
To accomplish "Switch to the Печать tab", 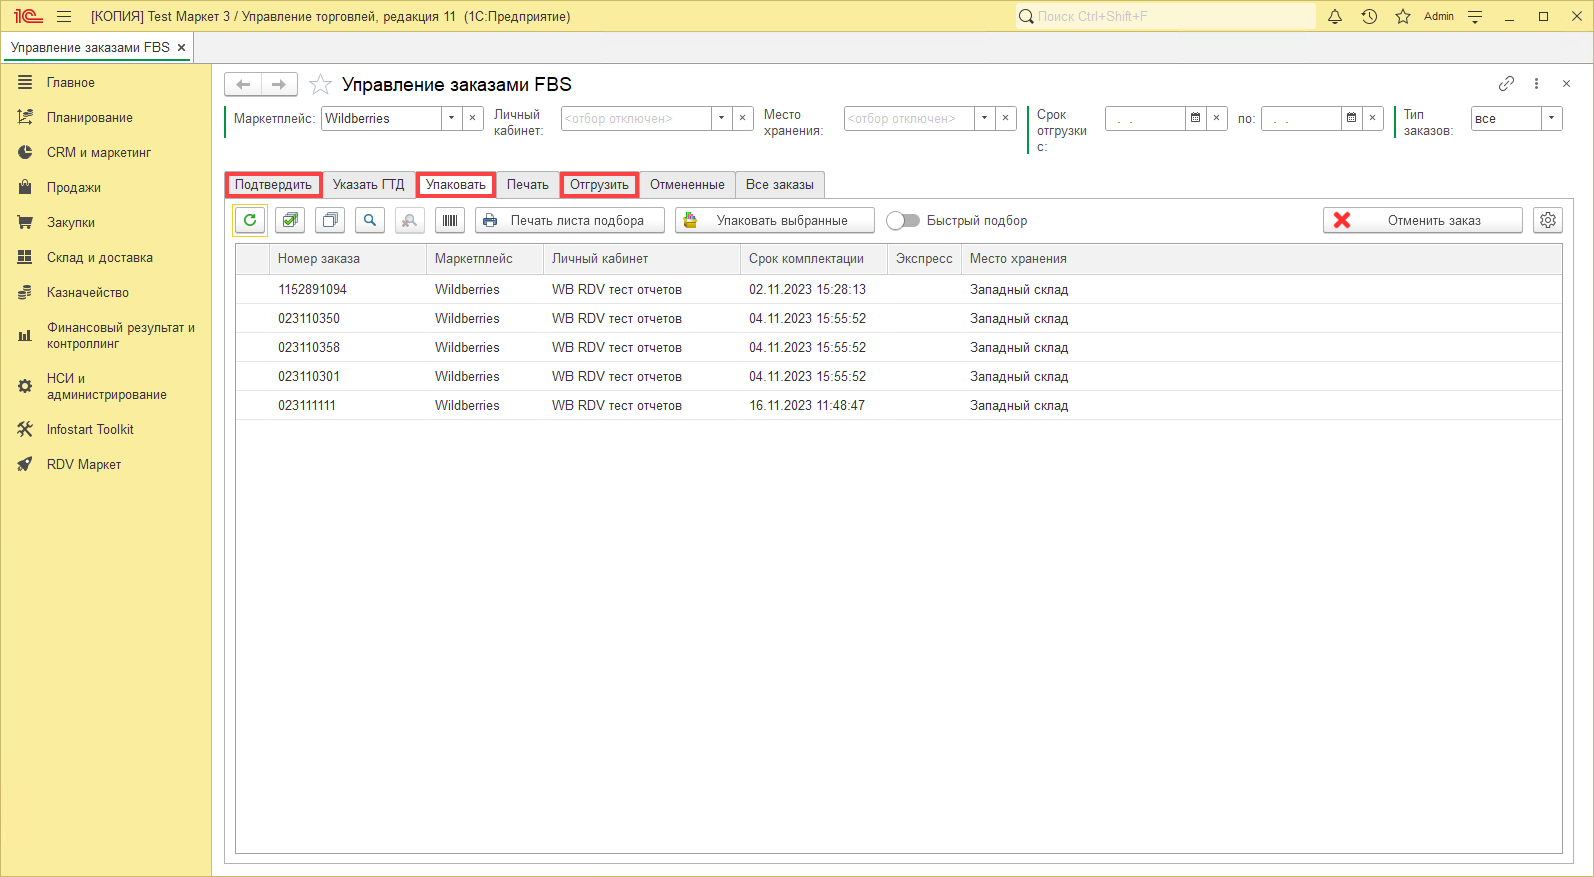I will (x=527, y=184).
